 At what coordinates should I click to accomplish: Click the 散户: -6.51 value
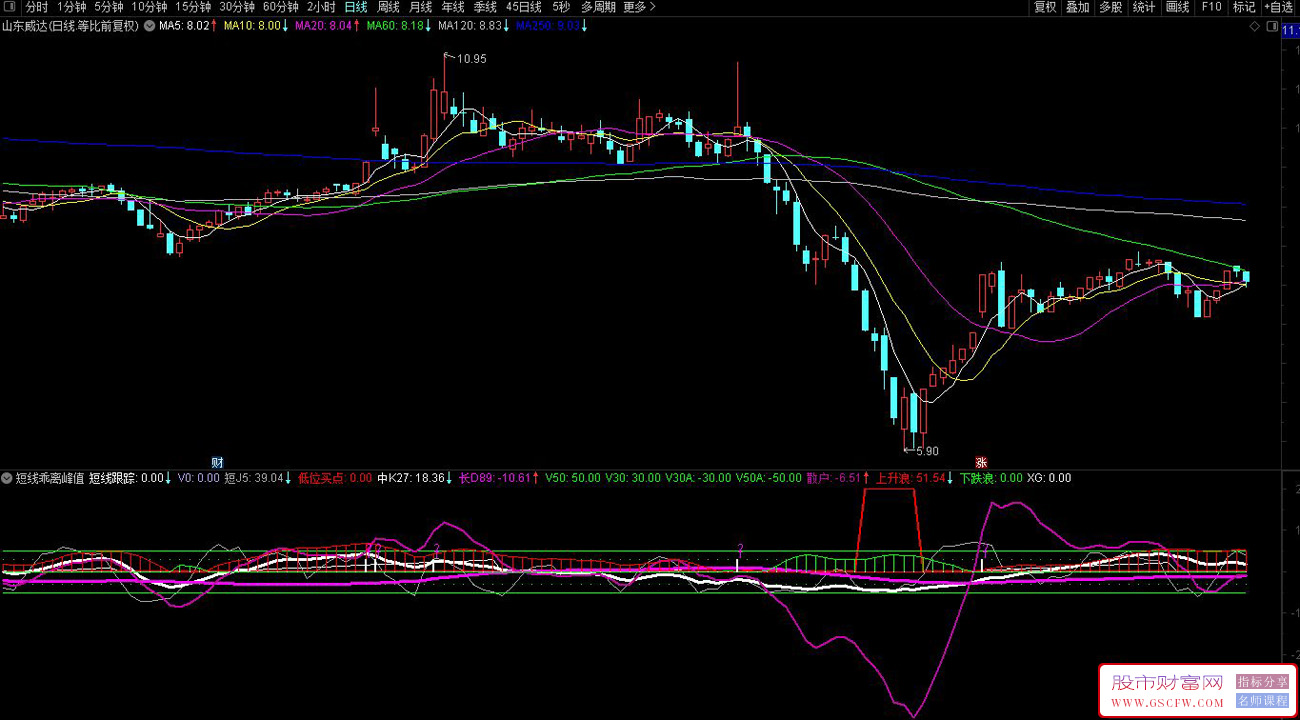tap(834, 478)
